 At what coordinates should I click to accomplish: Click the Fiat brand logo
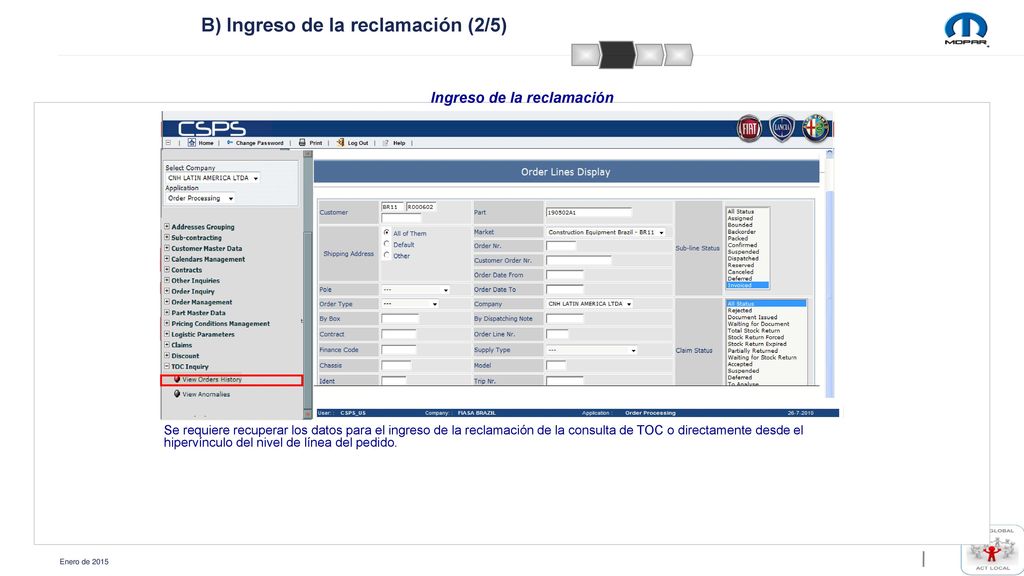point(749,128)
